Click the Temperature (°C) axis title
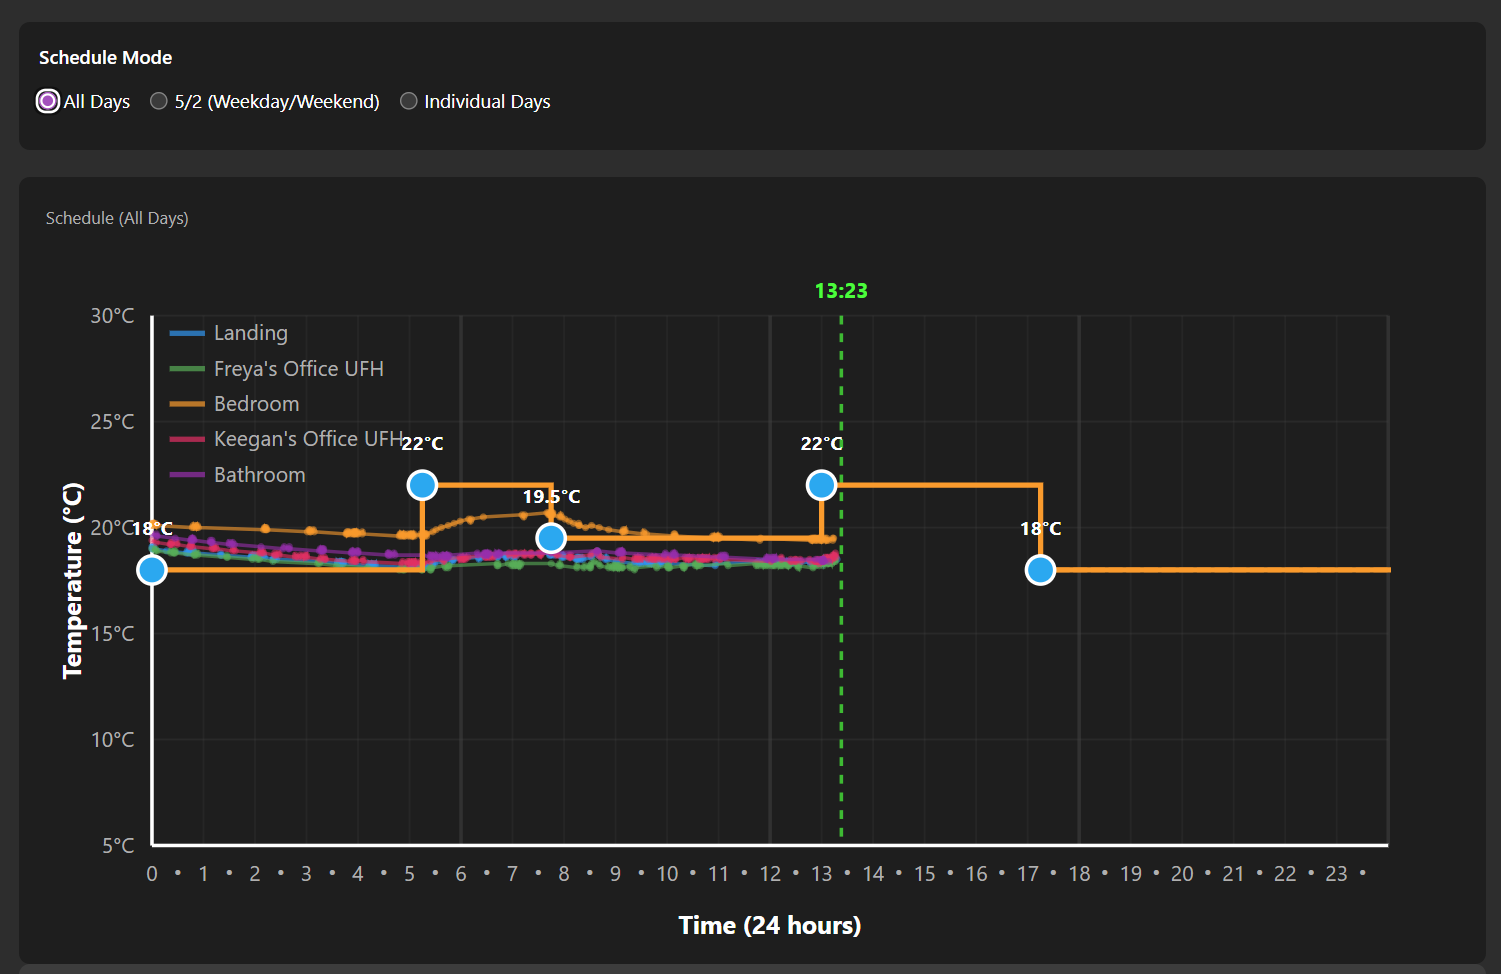1501x974 pixels. 73,581
